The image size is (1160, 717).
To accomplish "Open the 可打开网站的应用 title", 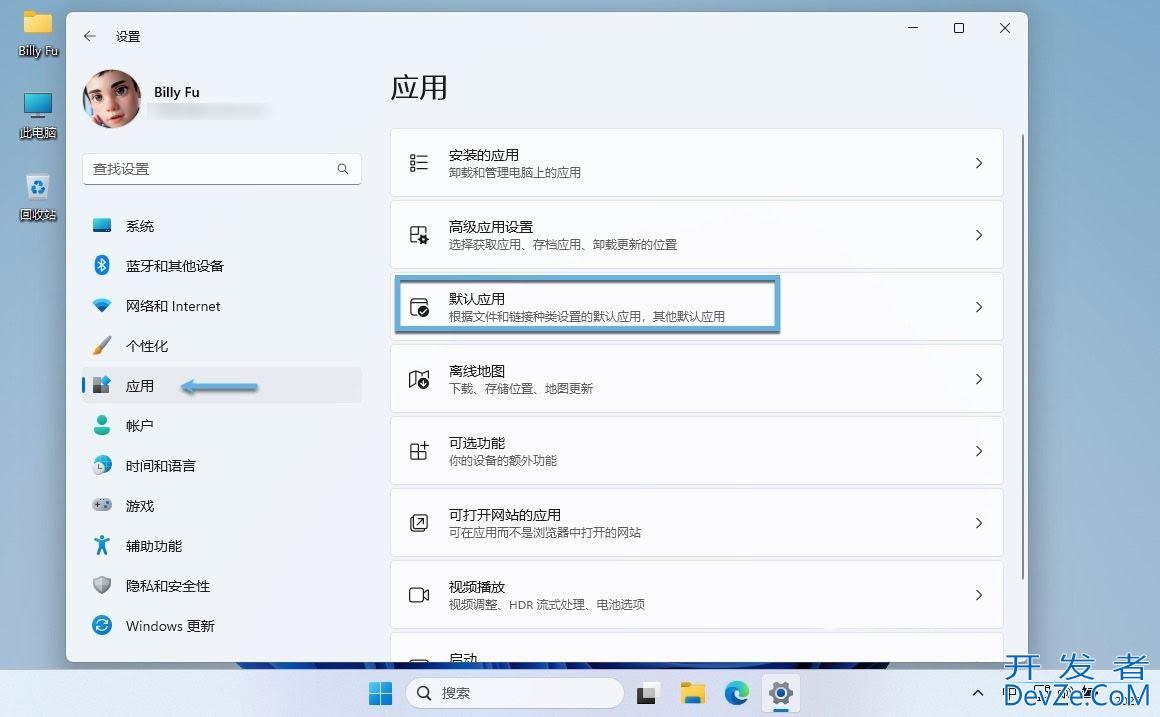I will tap(505, 514).
